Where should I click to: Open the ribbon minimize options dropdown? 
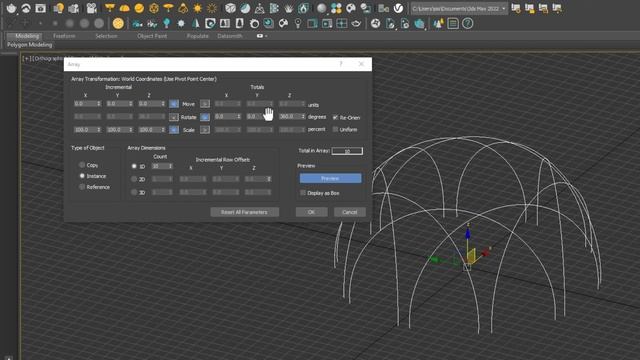(x=266, y=36)
